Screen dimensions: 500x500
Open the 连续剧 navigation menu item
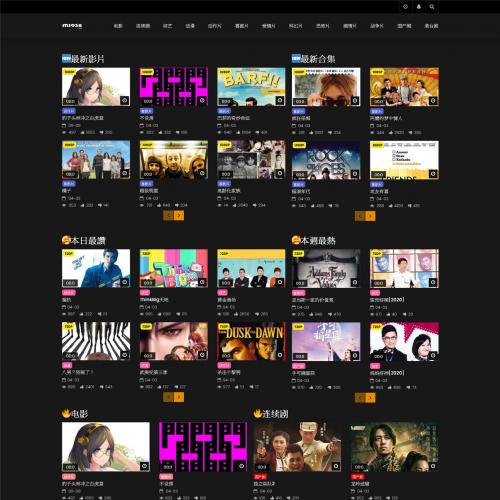coord(143,26)
